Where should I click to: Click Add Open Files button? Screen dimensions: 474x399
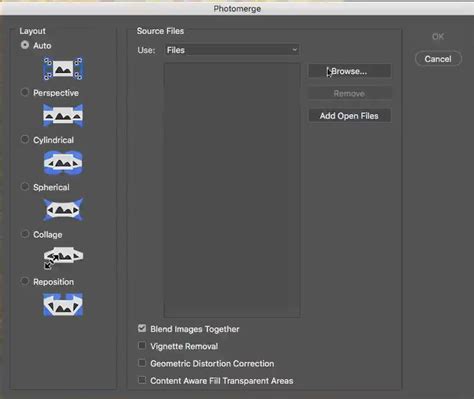click(x=349, y=116)
